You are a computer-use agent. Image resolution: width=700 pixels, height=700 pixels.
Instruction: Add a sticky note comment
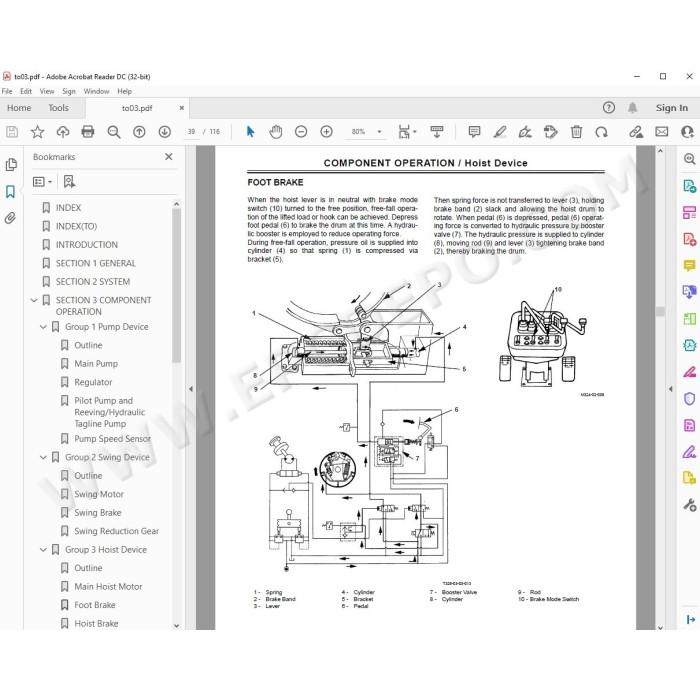point(474,132)
